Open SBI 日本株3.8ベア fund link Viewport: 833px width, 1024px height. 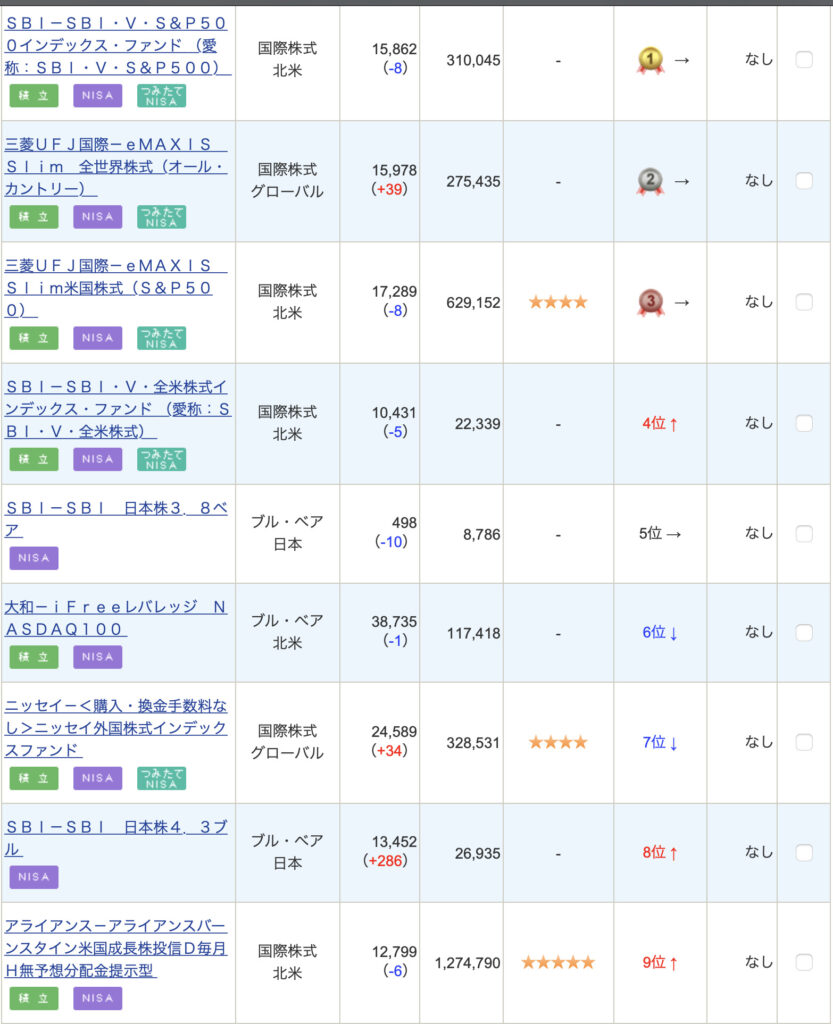(x=116, y=519)
